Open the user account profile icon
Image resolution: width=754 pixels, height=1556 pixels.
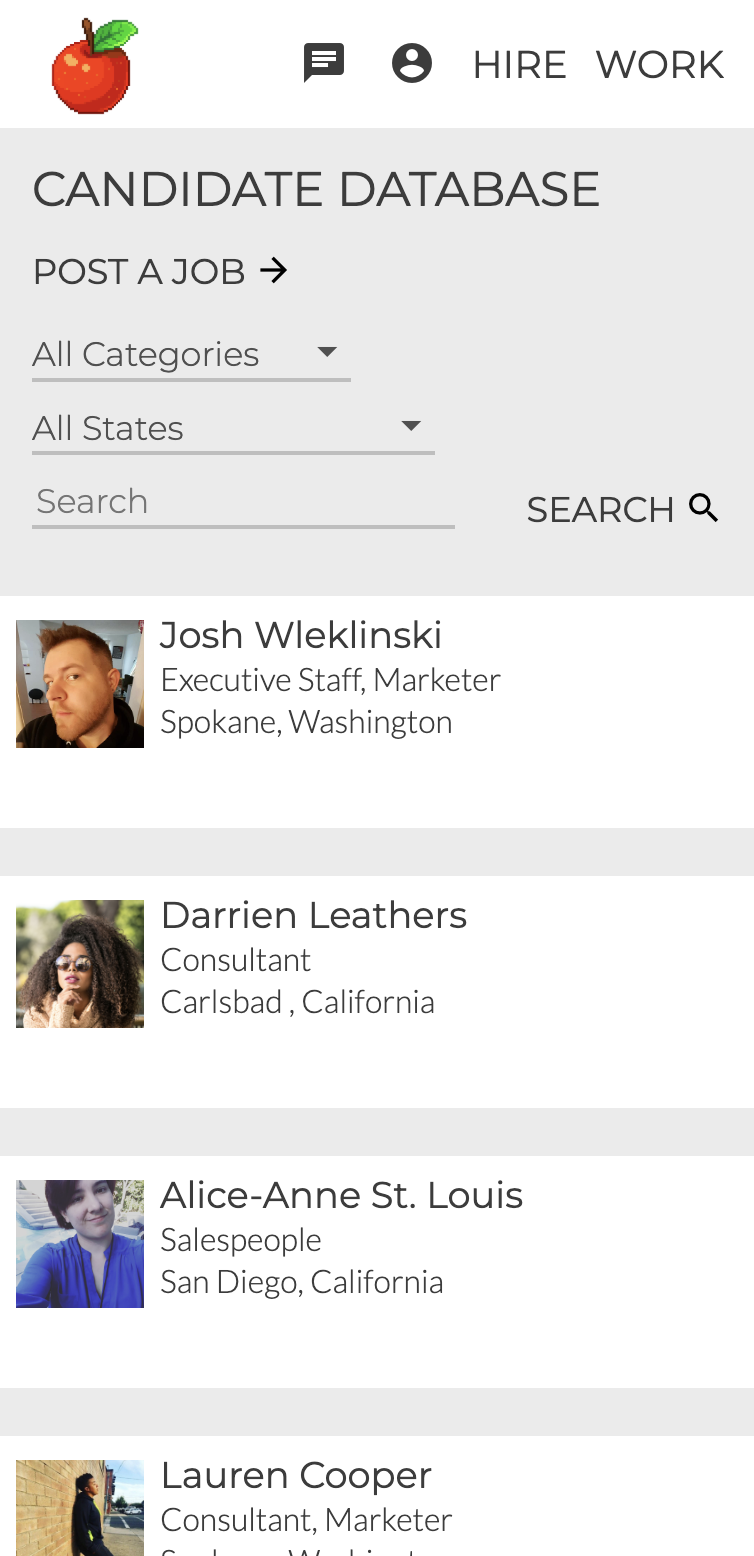412,63
